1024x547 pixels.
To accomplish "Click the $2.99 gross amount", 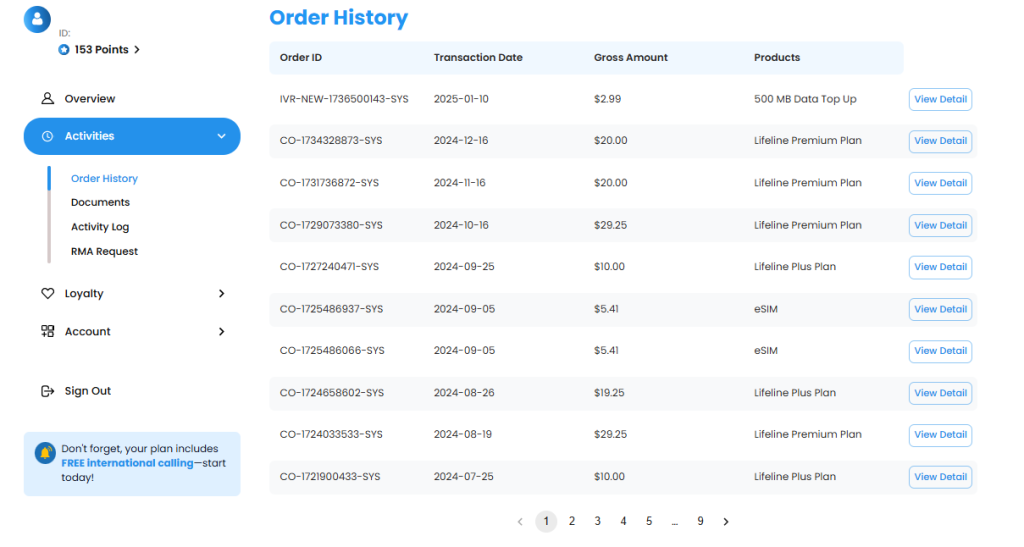I will (x=607, y=99).
